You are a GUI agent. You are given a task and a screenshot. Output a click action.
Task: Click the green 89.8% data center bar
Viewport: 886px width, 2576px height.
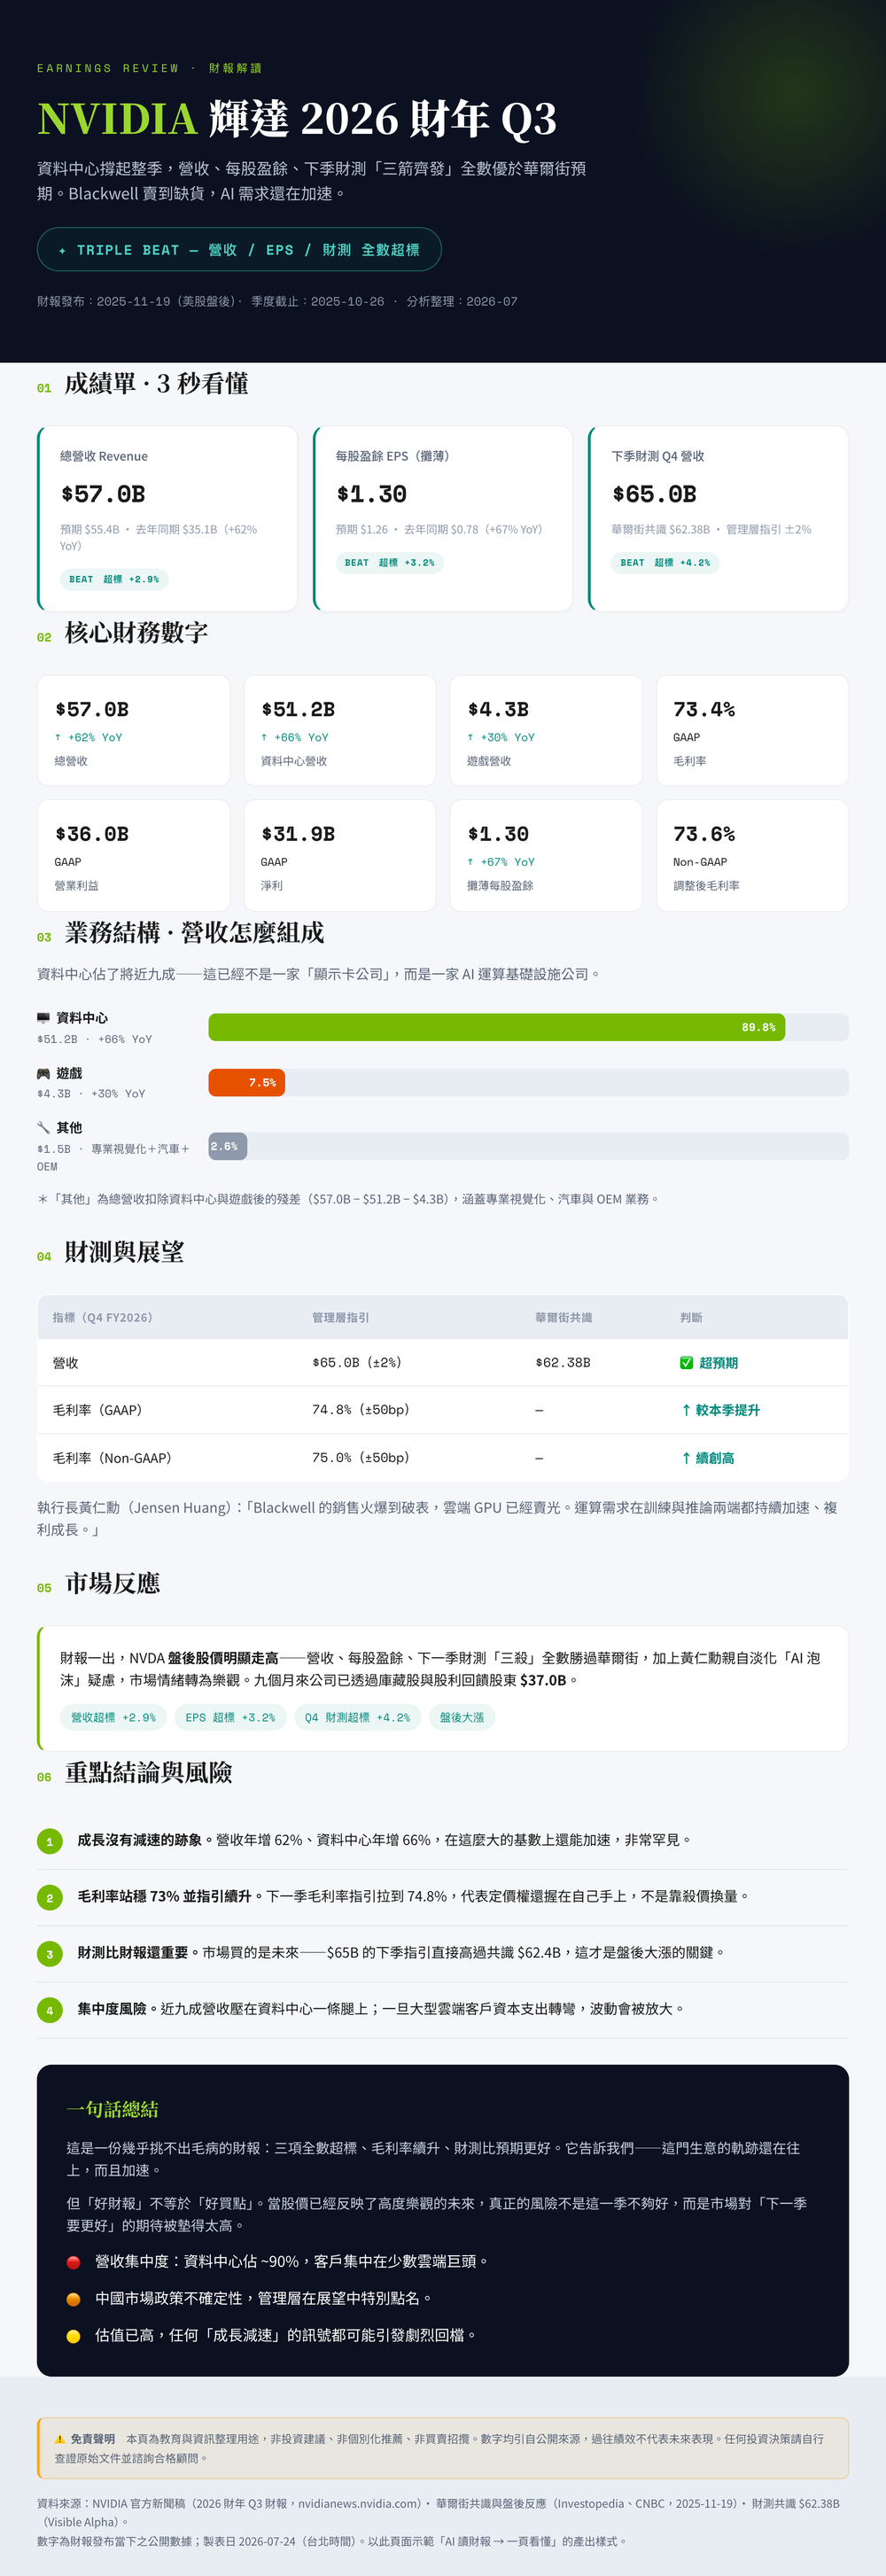[x=497, y=1027]
